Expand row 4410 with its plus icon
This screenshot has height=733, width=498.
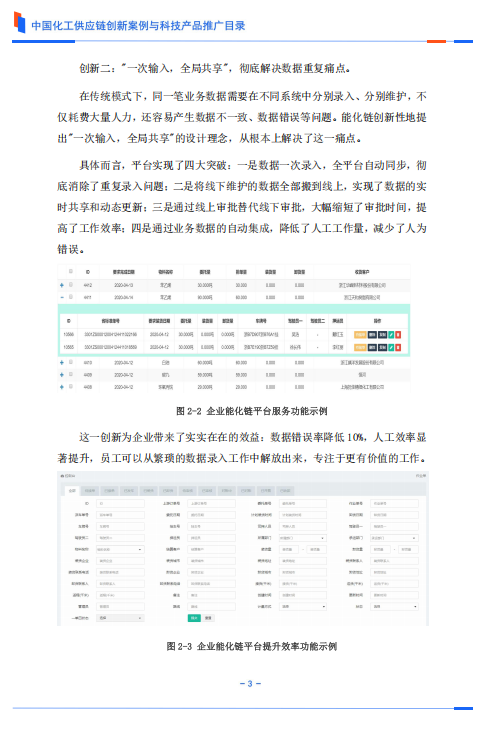(62, 362)
